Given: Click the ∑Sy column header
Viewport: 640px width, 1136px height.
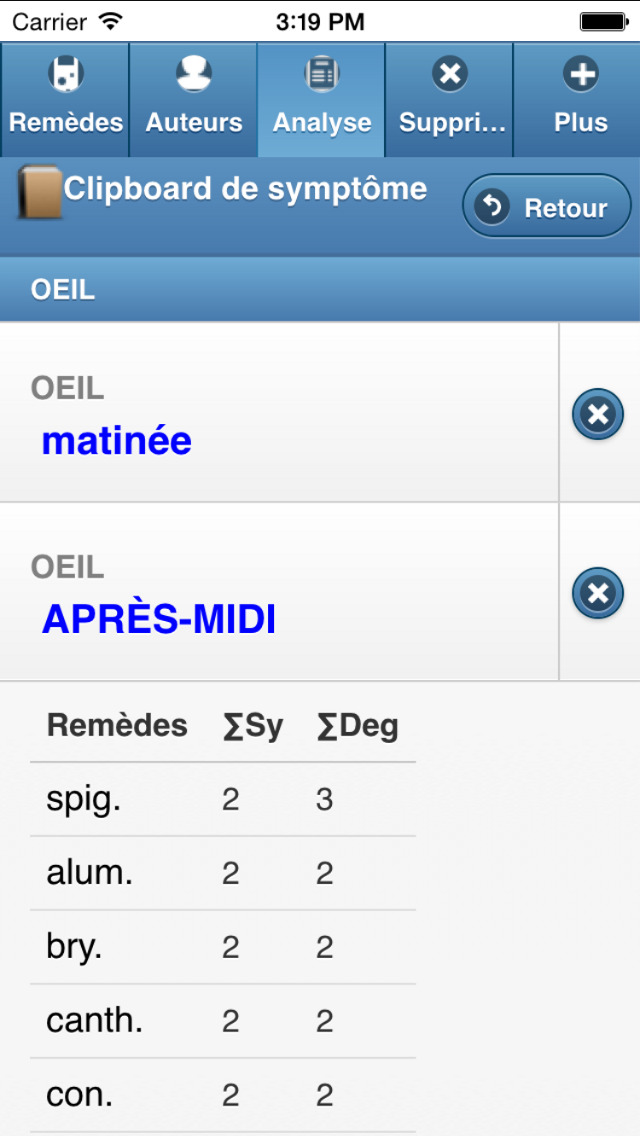Looking at the screenshot, I should pos(253,726).
